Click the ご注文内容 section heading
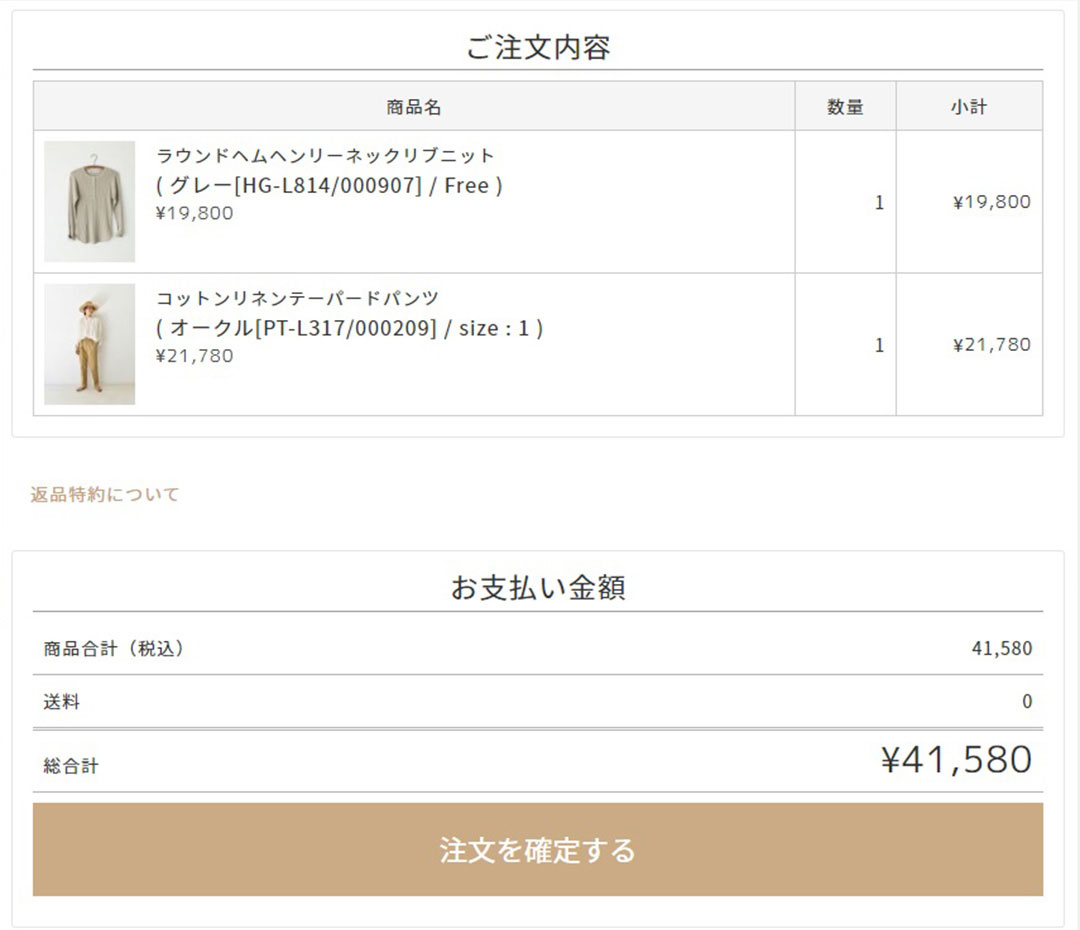This screenshot has height=930, width=1080. coord(538,47)
